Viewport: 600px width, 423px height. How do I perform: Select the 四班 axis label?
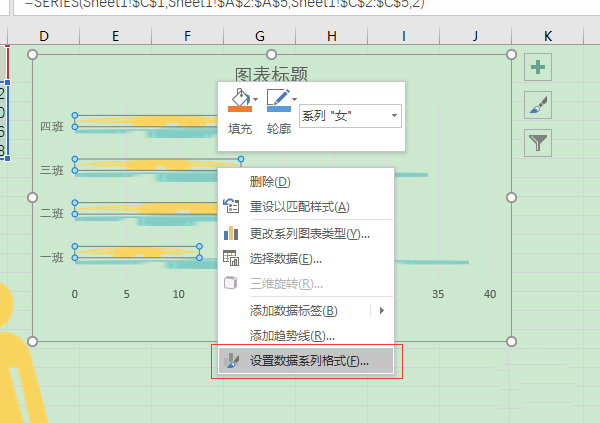click(x=52, y=127)
